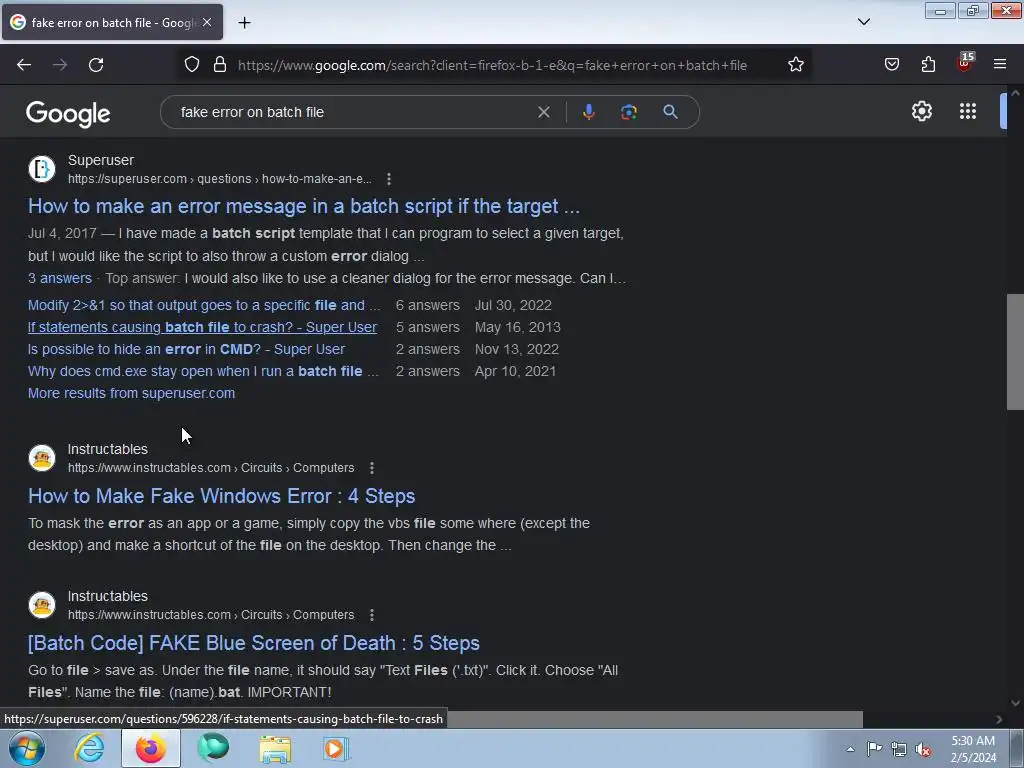This screenshot has height=768, width=1024.
Task: Click the 'May 16, 2013' date text
Action: tap(518, 327)
